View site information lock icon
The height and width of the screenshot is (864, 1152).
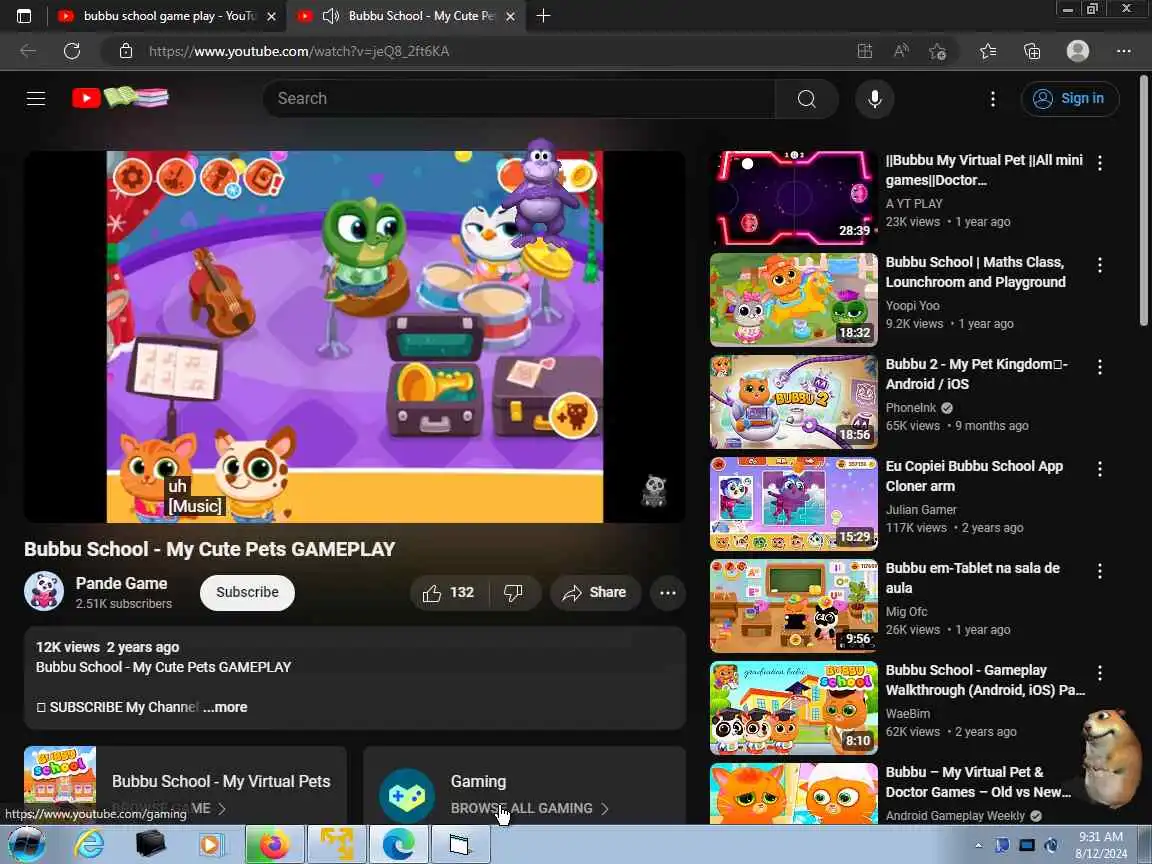pos(126,51)
